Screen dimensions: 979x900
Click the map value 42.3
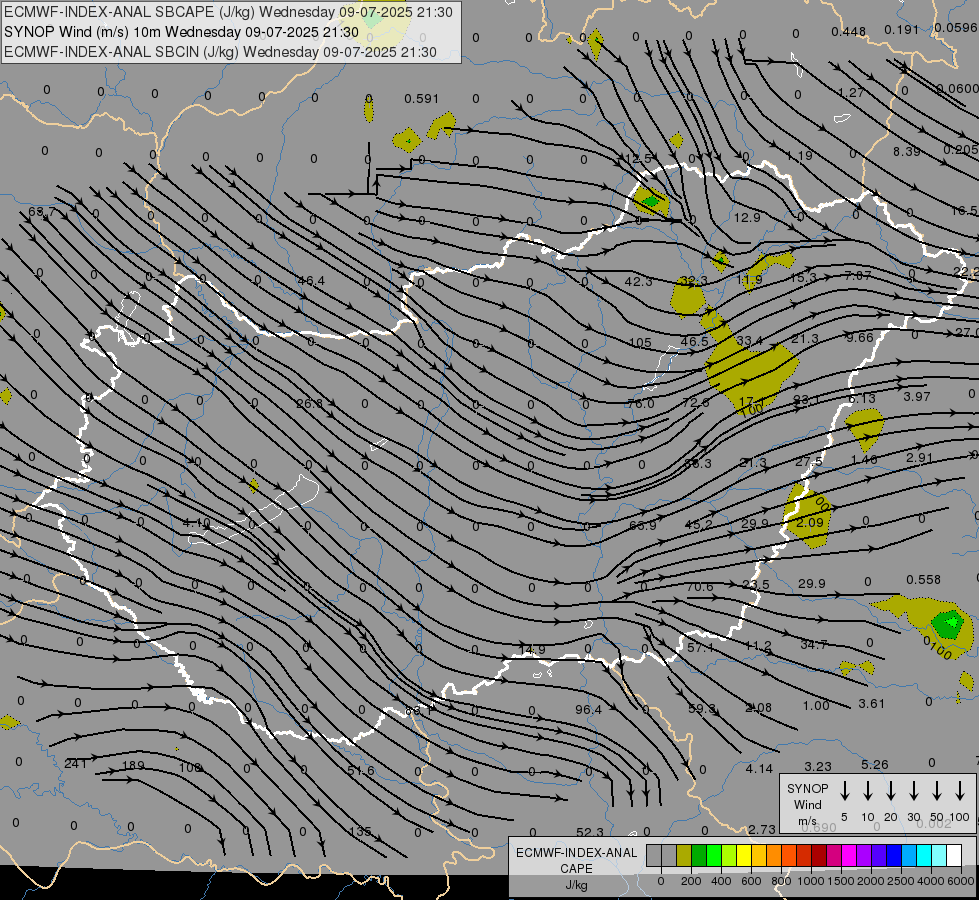click(638, 281)
